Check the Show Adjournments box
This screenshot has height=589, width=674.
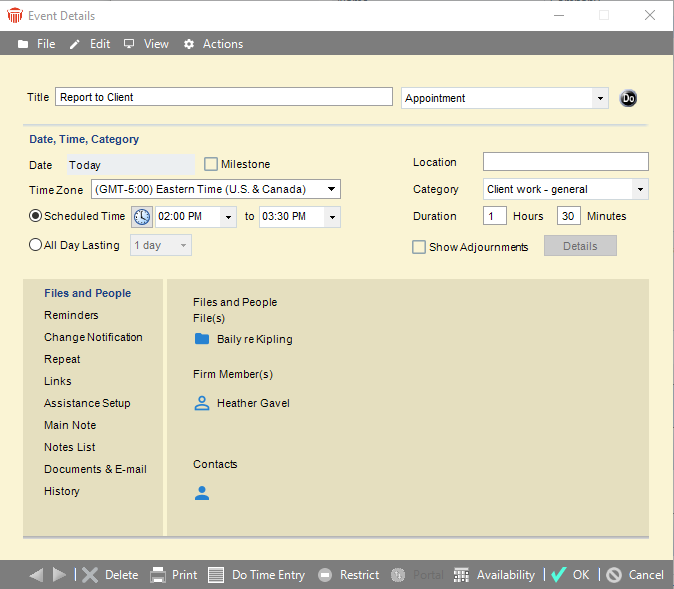tap(419, 247)
